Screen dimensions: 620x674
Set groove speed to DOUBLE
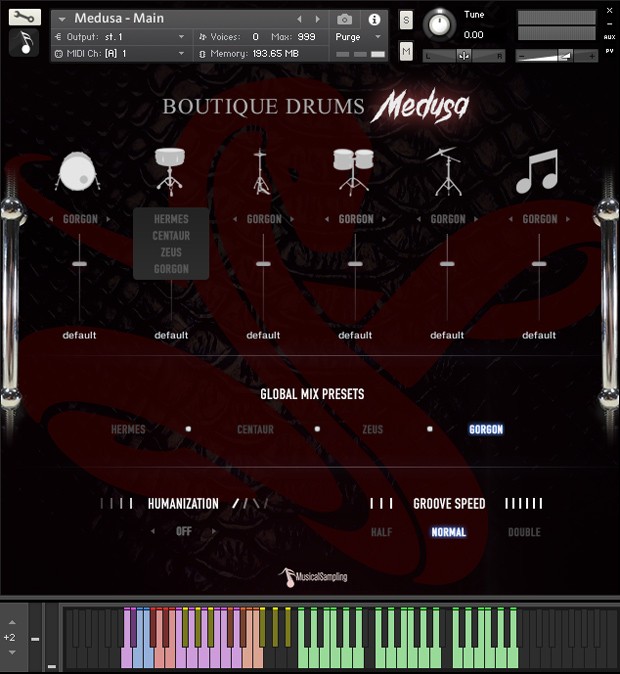(x=524, y=532)
